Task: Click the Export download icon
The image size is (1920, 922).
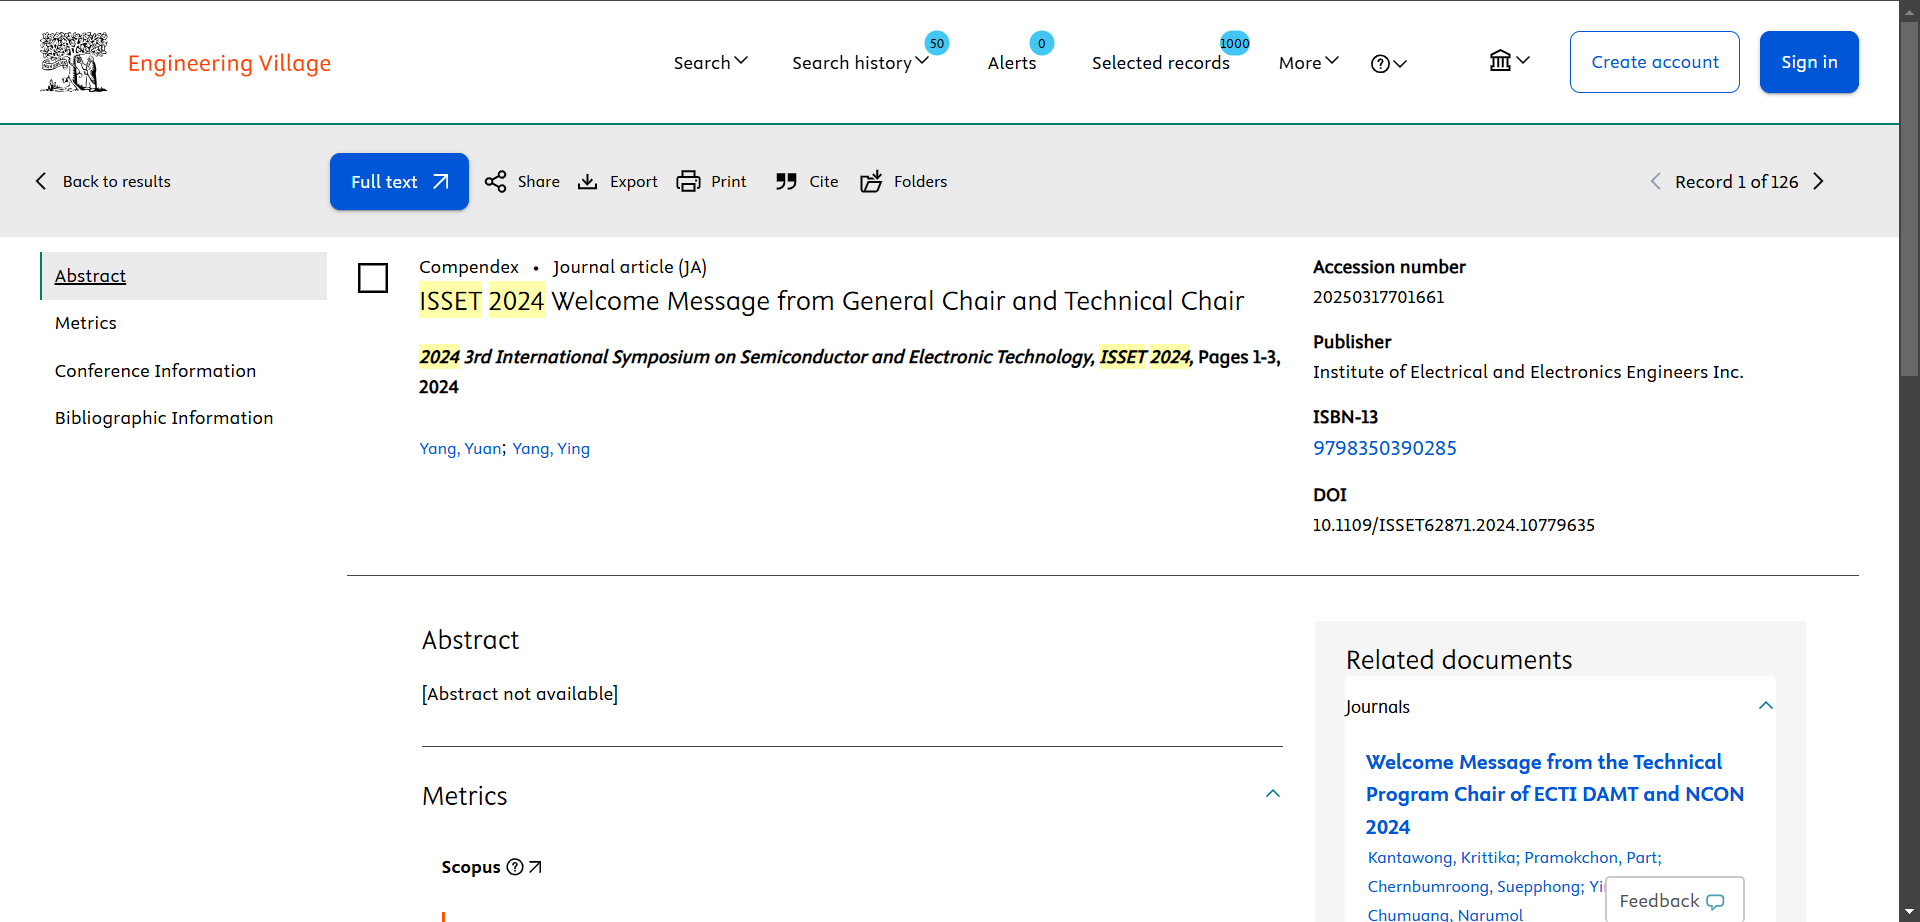Action: (x=588, y=182)
